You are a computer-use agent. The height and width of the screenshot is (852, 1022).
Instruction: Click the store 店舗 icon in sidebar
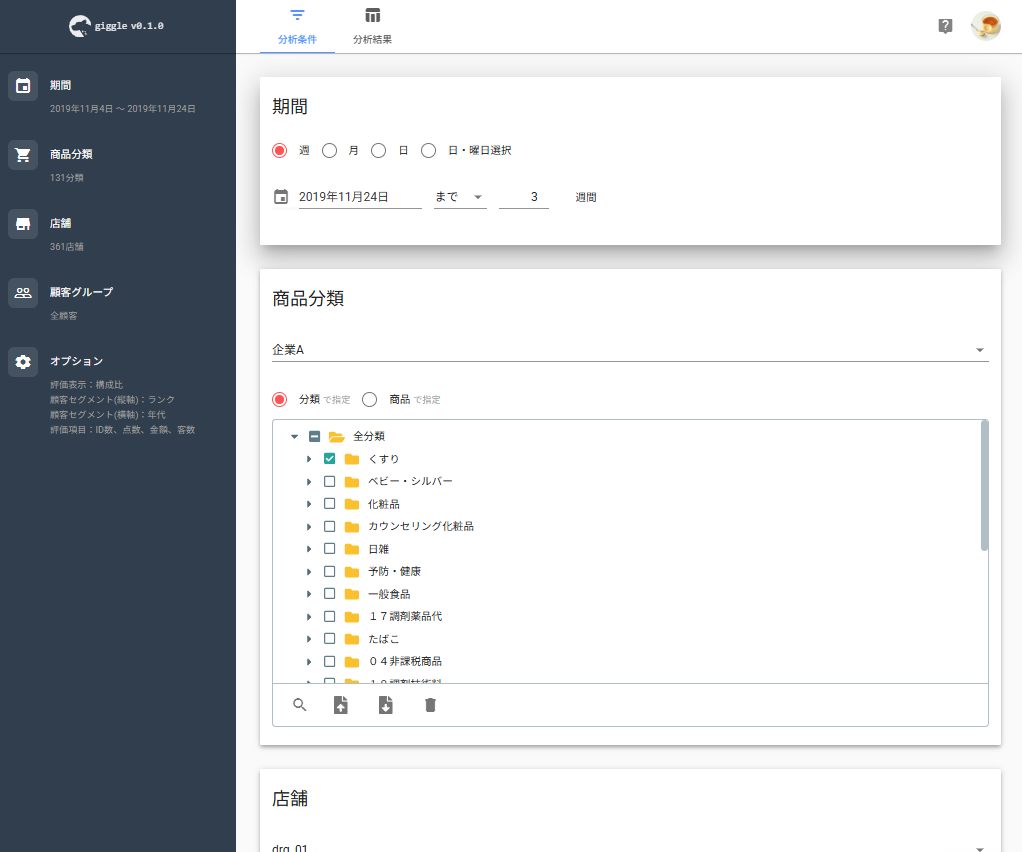pos(23,224)
